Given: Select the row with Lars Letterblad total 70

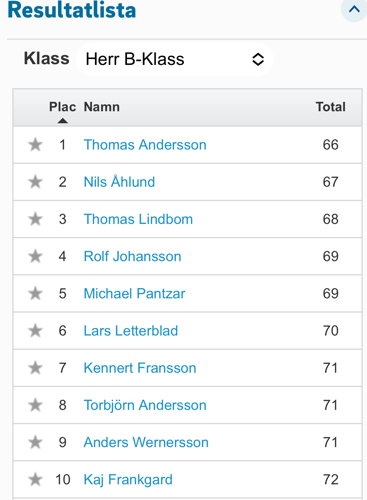Looking at the screenshot, I should [x=187, y=331].
